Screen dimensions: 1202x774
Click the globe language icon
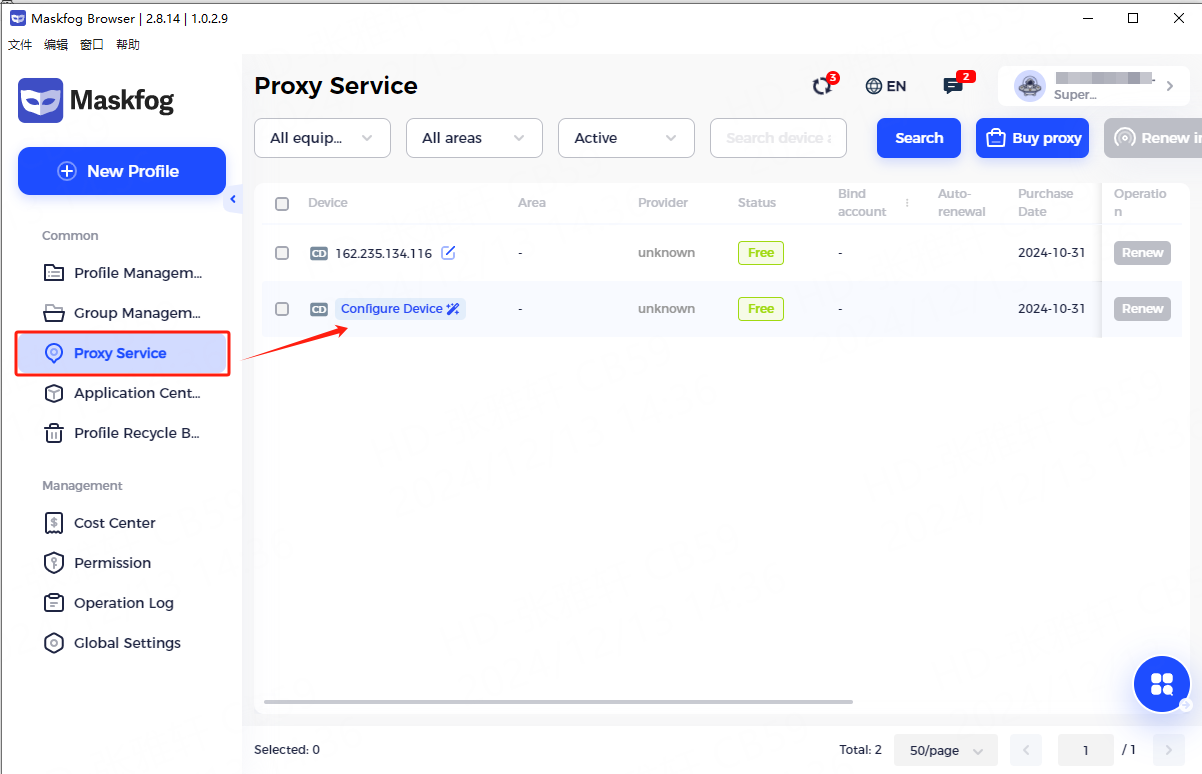[x=874, y=86]
